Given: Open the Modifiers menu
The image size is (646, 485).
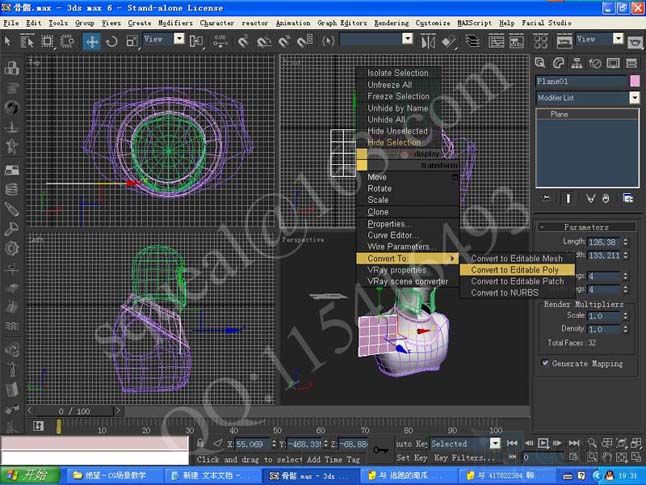Looking at the screenshot, I should tap(175, 23).
